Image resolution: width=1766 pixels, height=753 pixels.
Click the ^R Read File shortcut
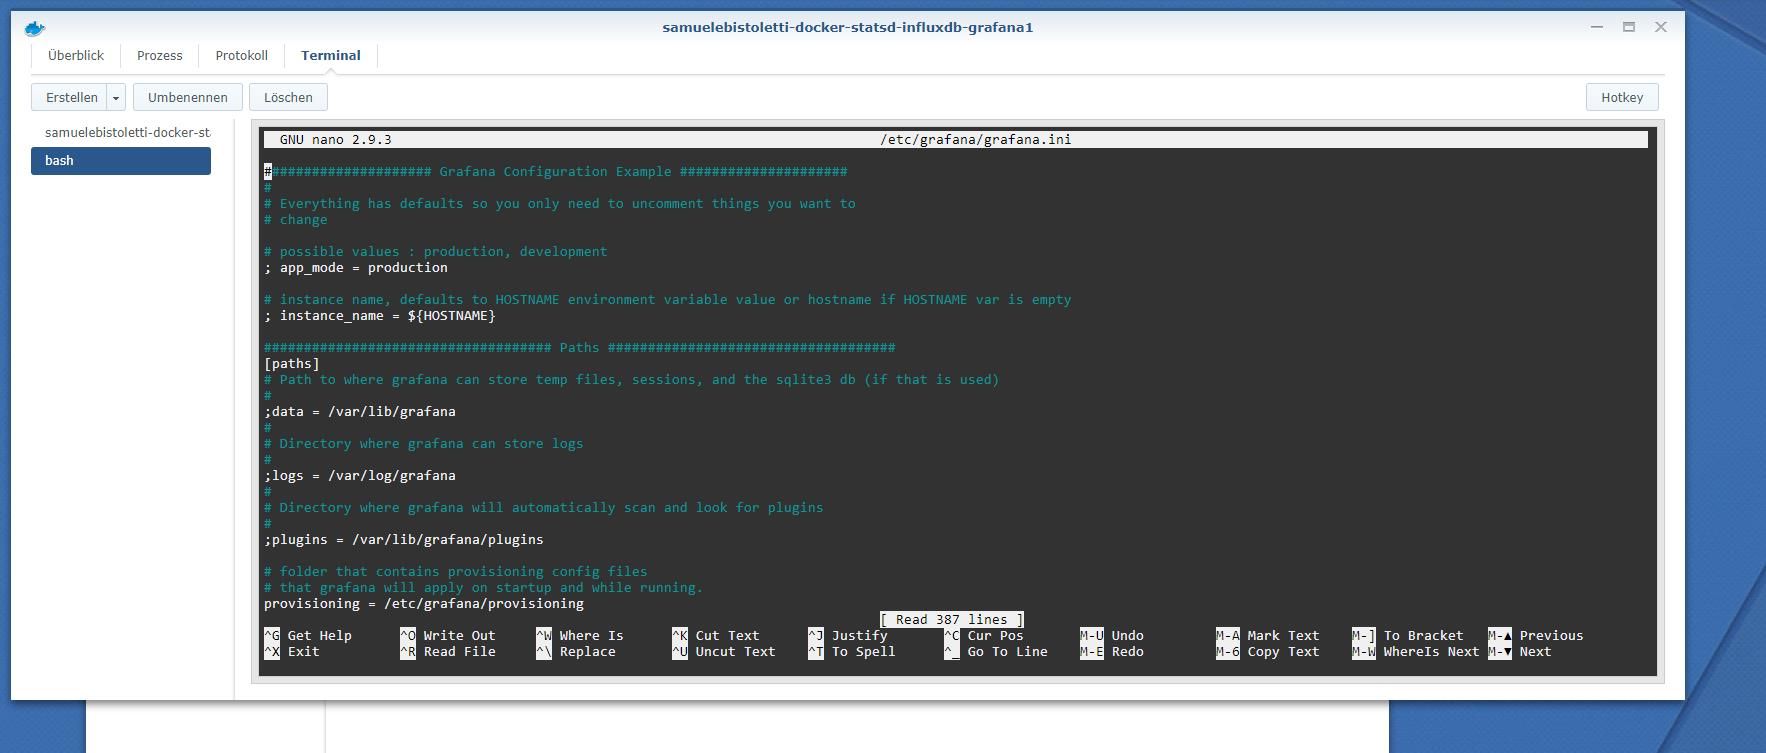coord(448,652)
